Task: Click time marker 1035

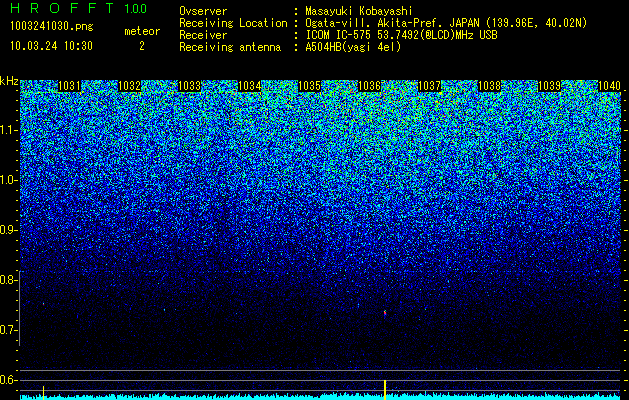Action: (x=309, y=86)
